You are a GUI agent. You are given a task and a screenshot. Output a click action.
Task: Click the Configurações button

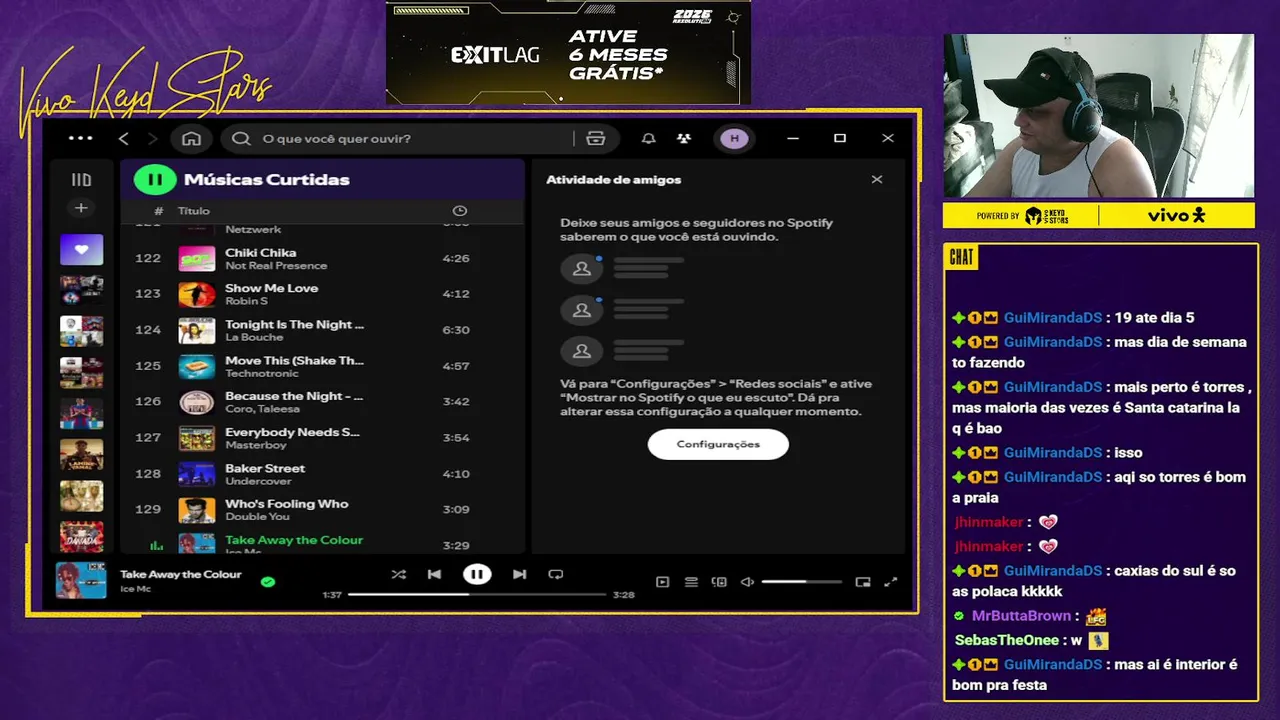pyautogui.click(x=718, y=444)
